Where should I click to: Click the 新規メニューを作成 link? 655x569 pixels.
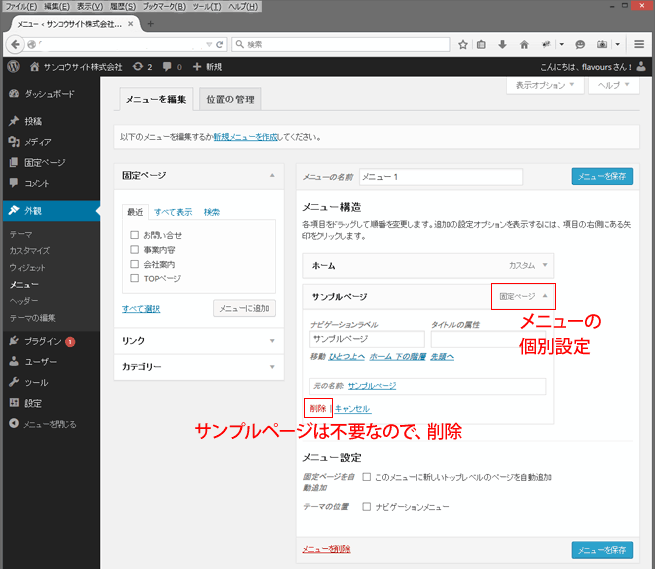tap(246, 137)
